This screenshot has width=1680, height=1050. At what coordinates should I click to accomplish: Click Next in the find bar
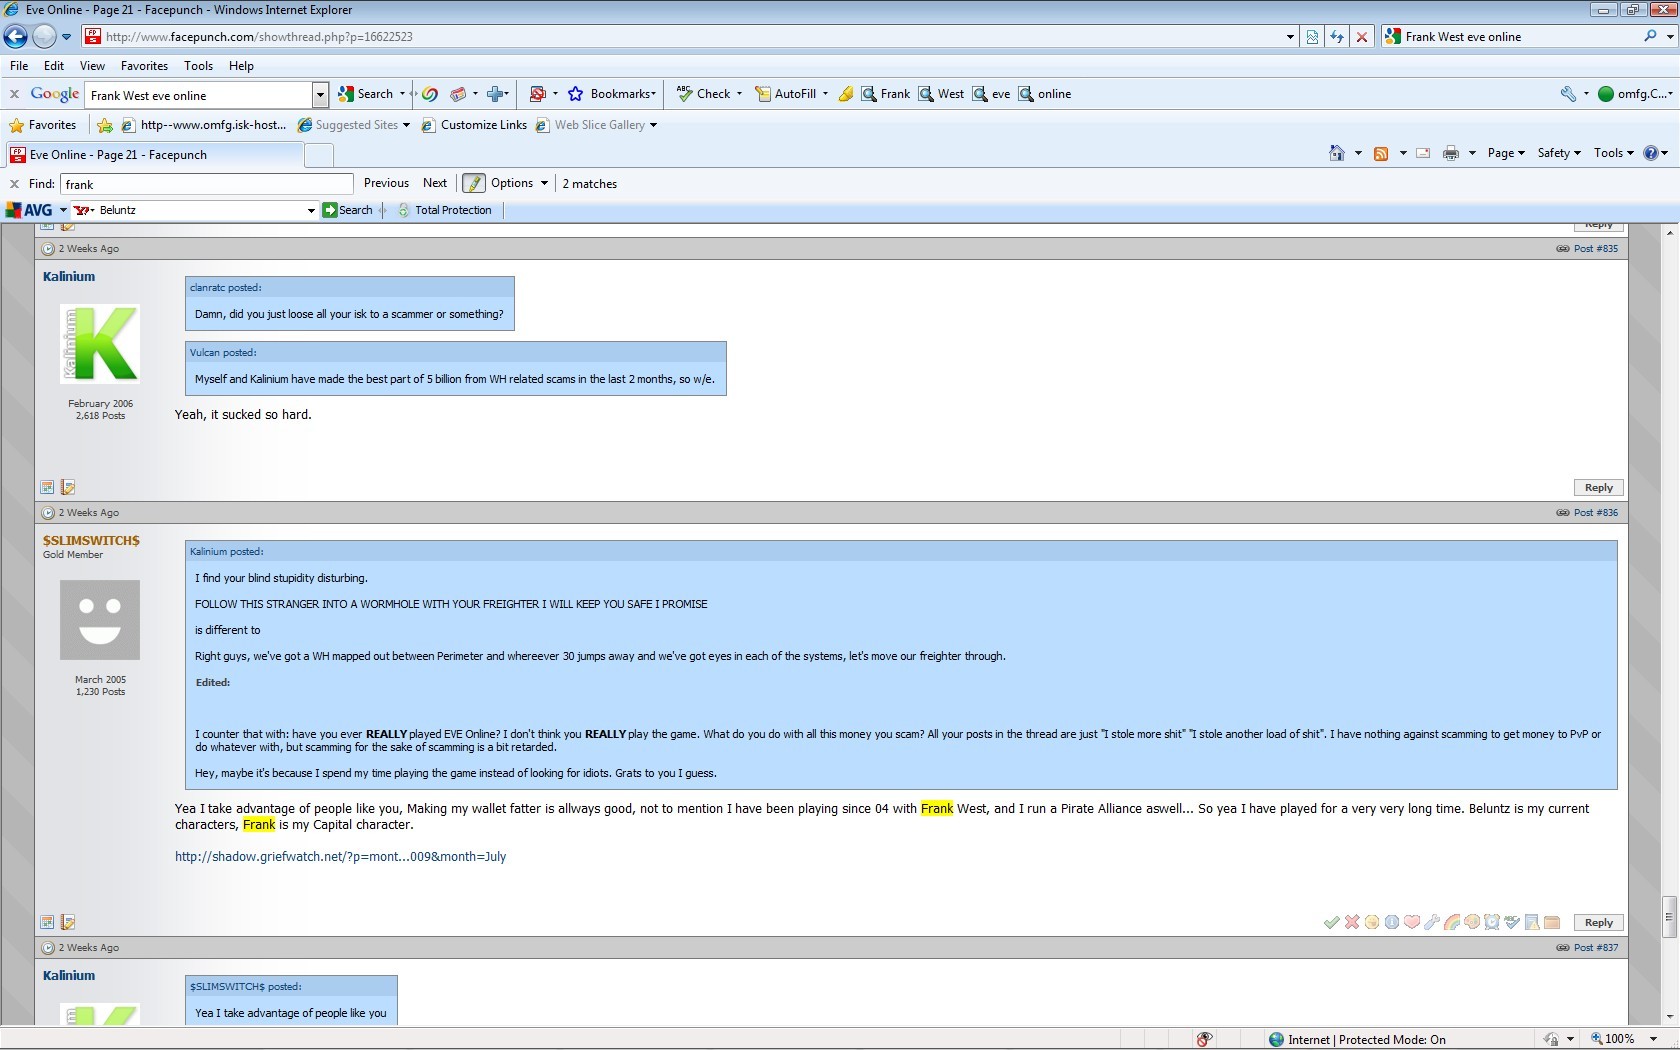[435, 183]
